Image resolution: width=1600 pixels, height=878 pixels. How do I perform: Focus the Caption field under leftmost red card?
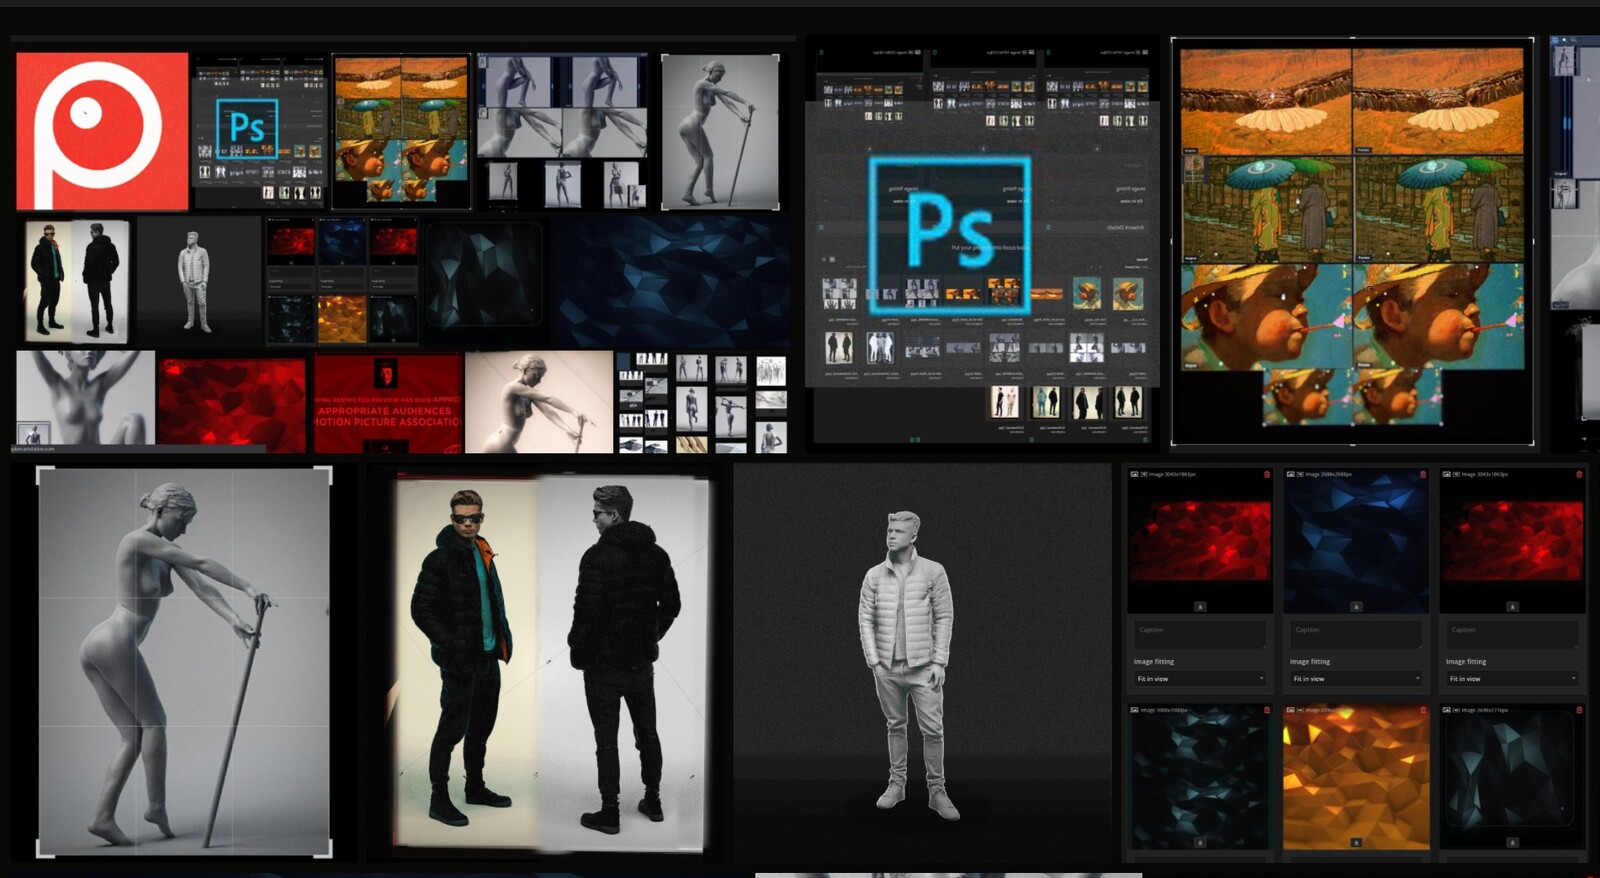[1200, 633]
